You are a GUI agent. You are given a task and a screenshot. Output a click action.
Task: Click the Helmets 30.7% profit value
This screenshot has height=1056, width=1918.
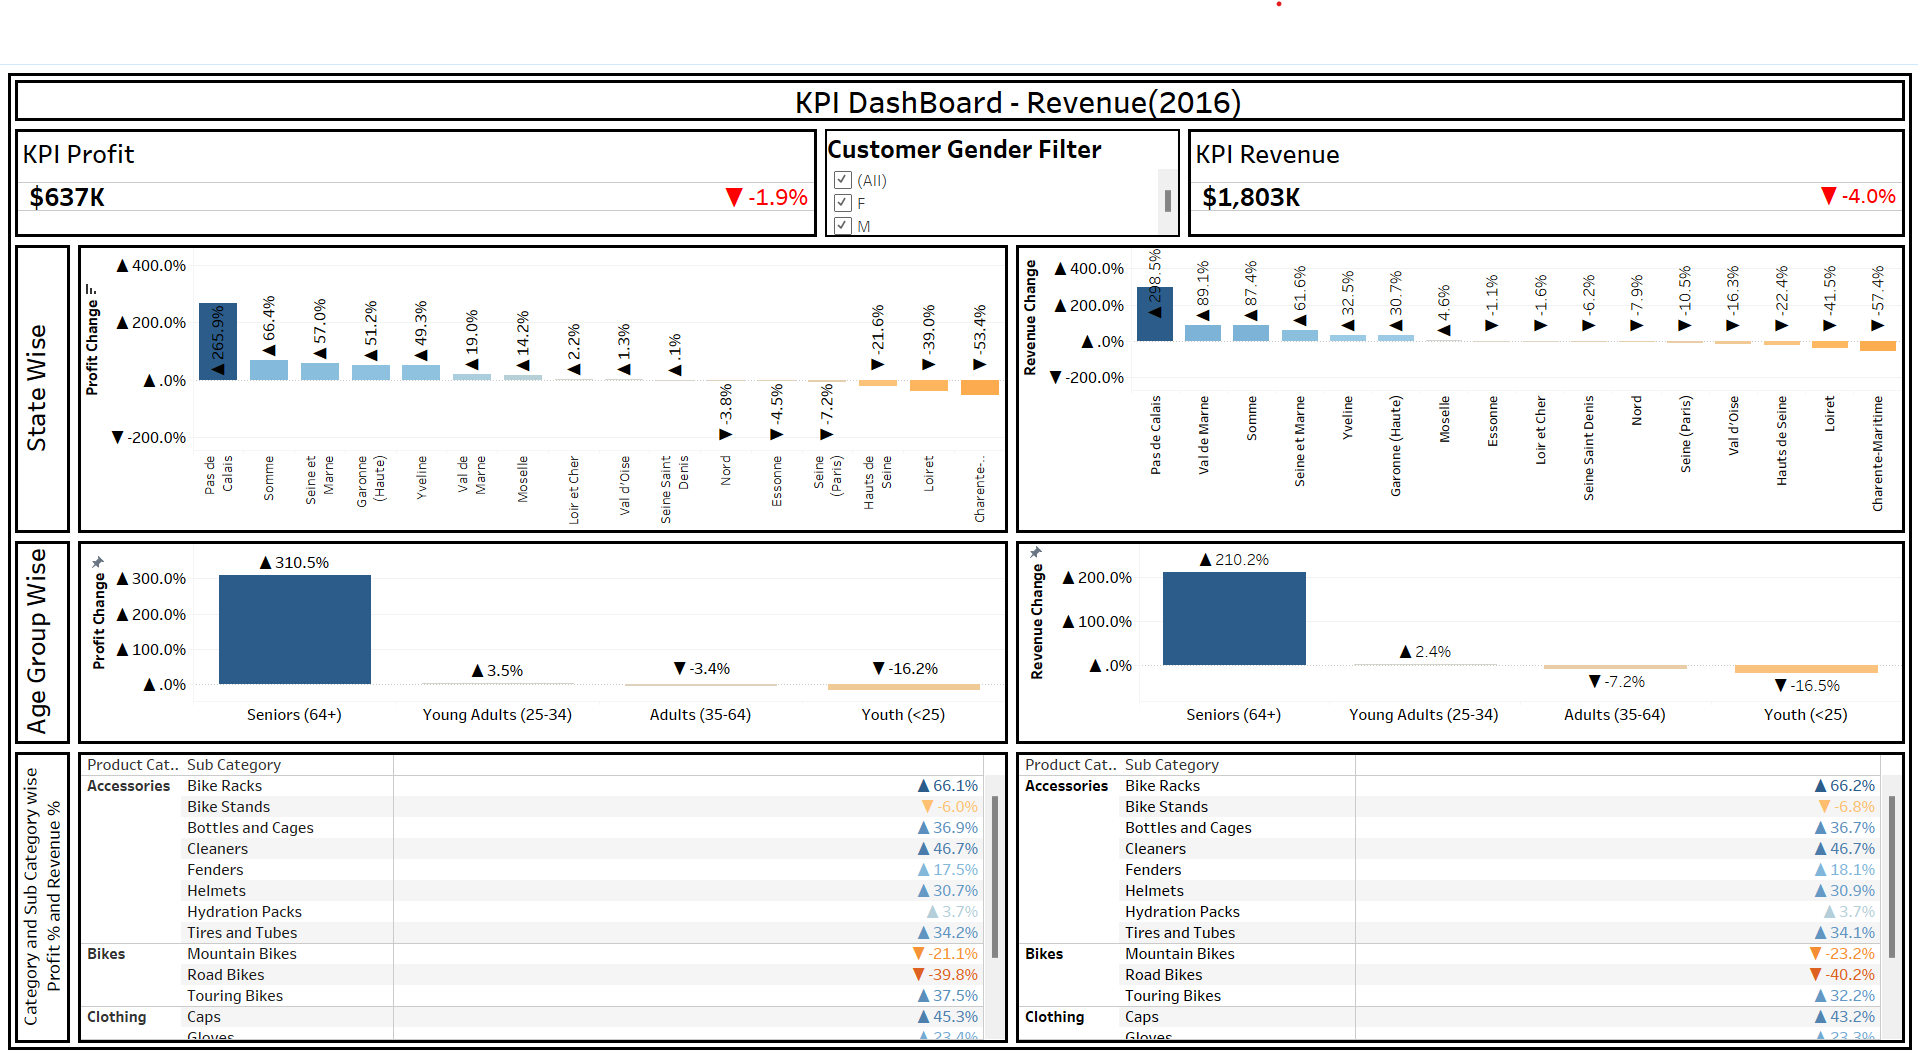pos(948,891)
